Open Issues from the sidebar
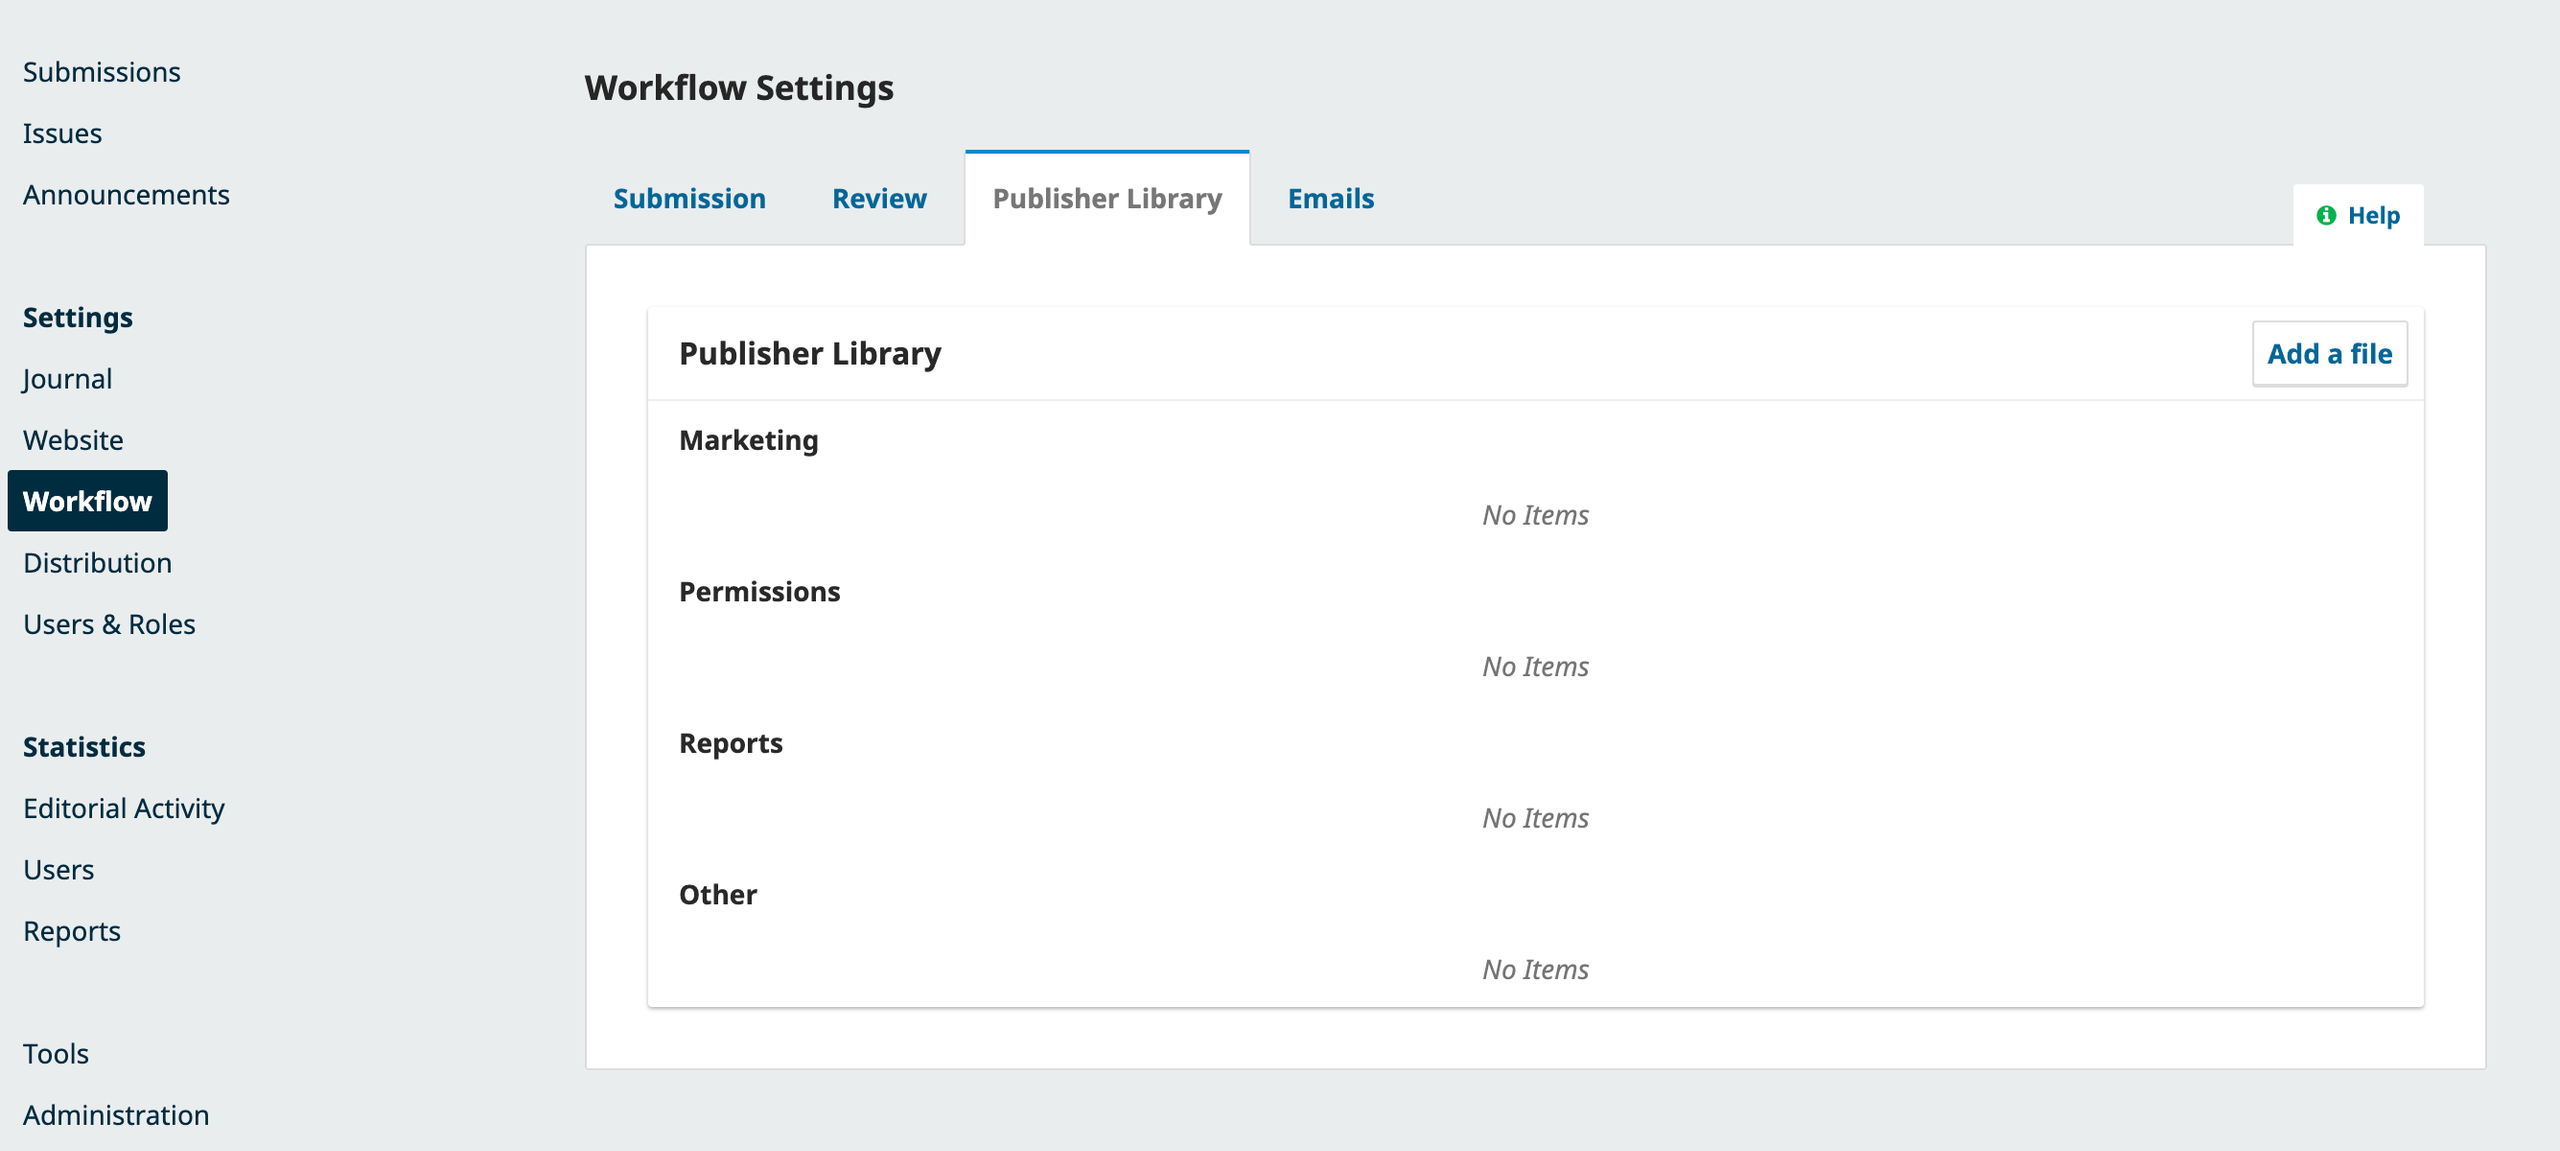This screenshot has height=1151, width=2560. click(x=62, y=133)
